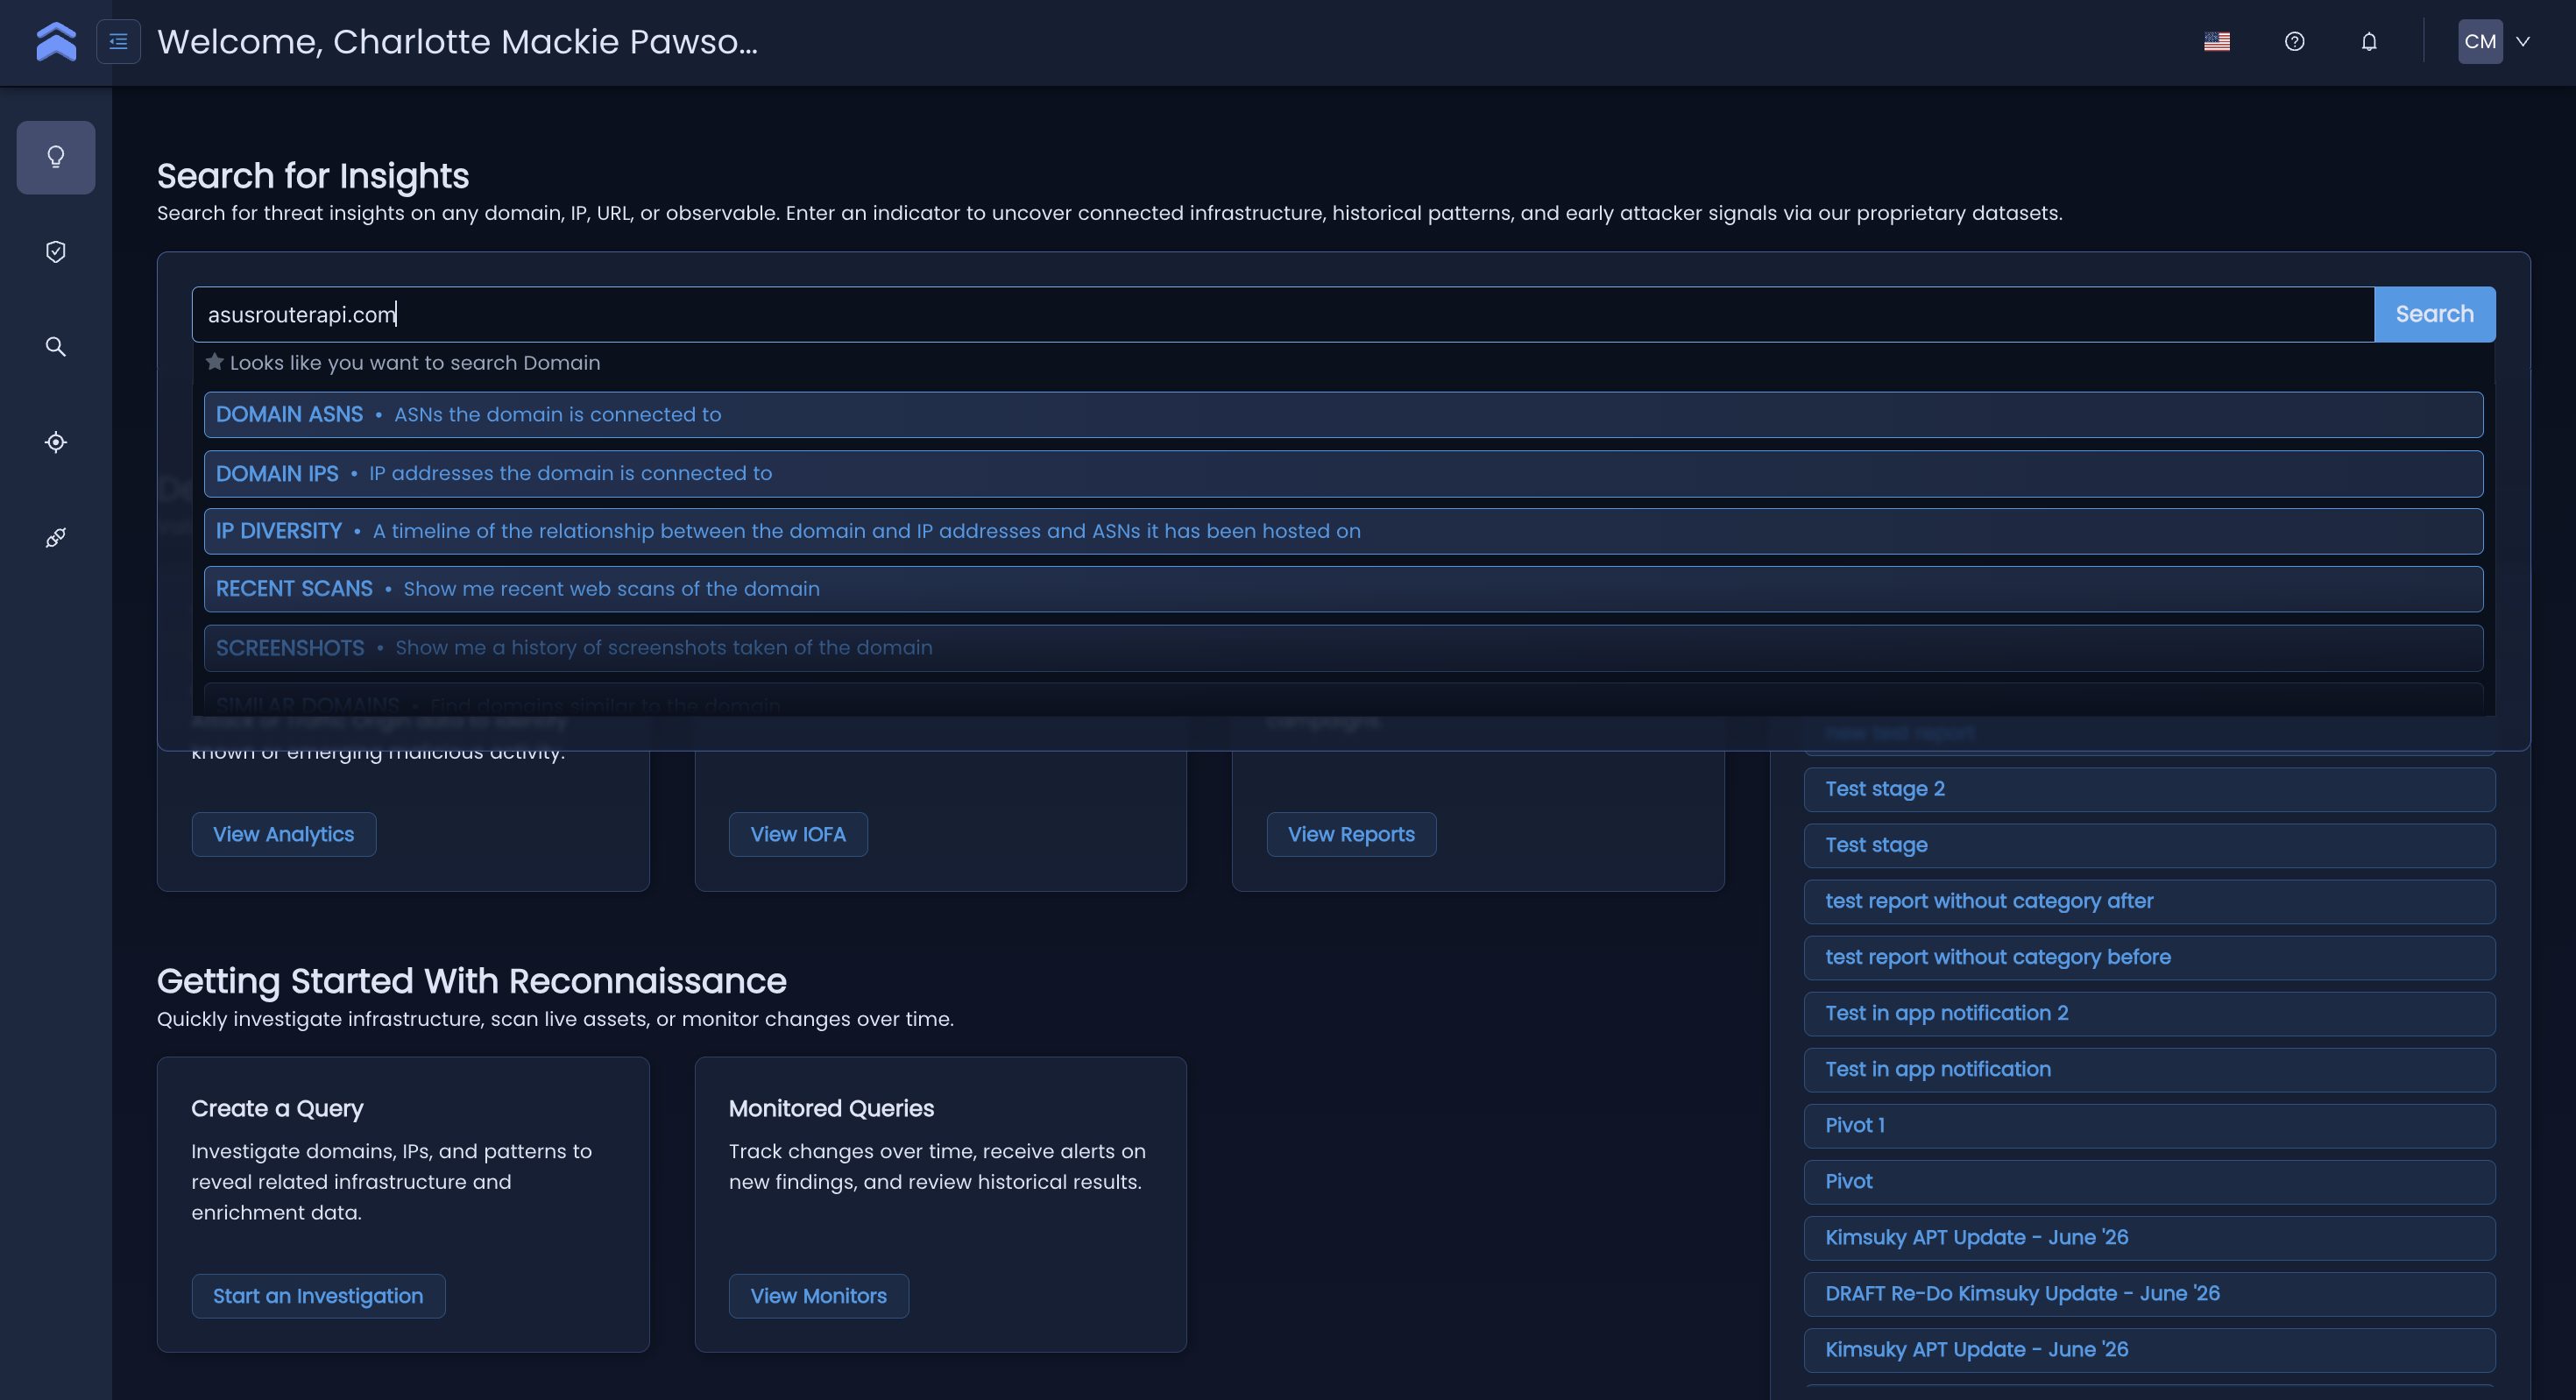
Task: Open the Pivot 1 report
Action: tap(2149, 1125)
